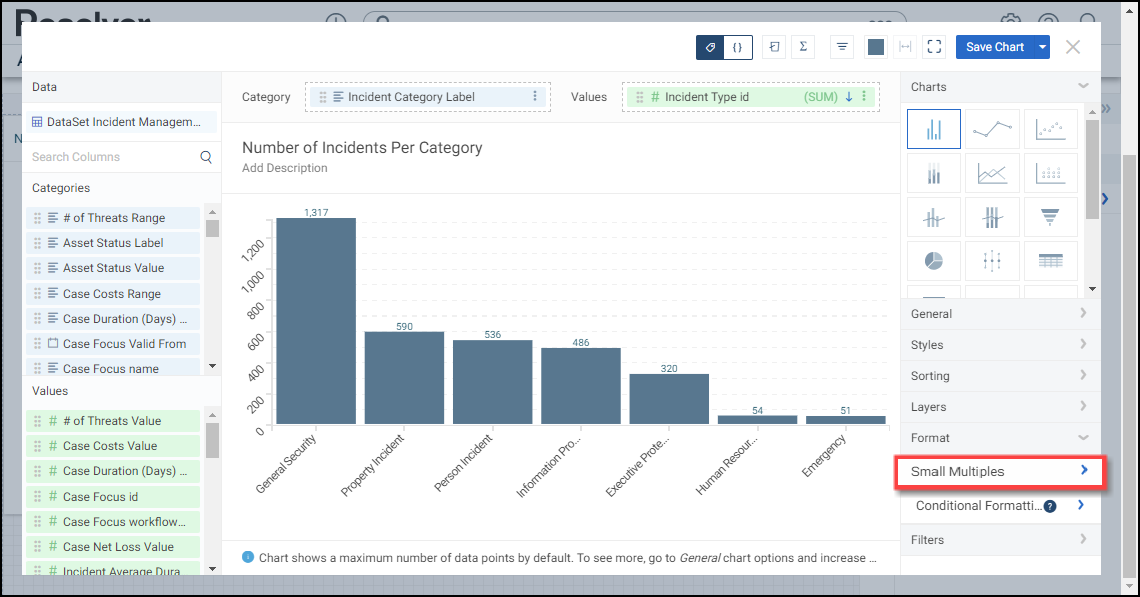
Task: Click the fullscreen expand icon
Action: coord(934,47)
